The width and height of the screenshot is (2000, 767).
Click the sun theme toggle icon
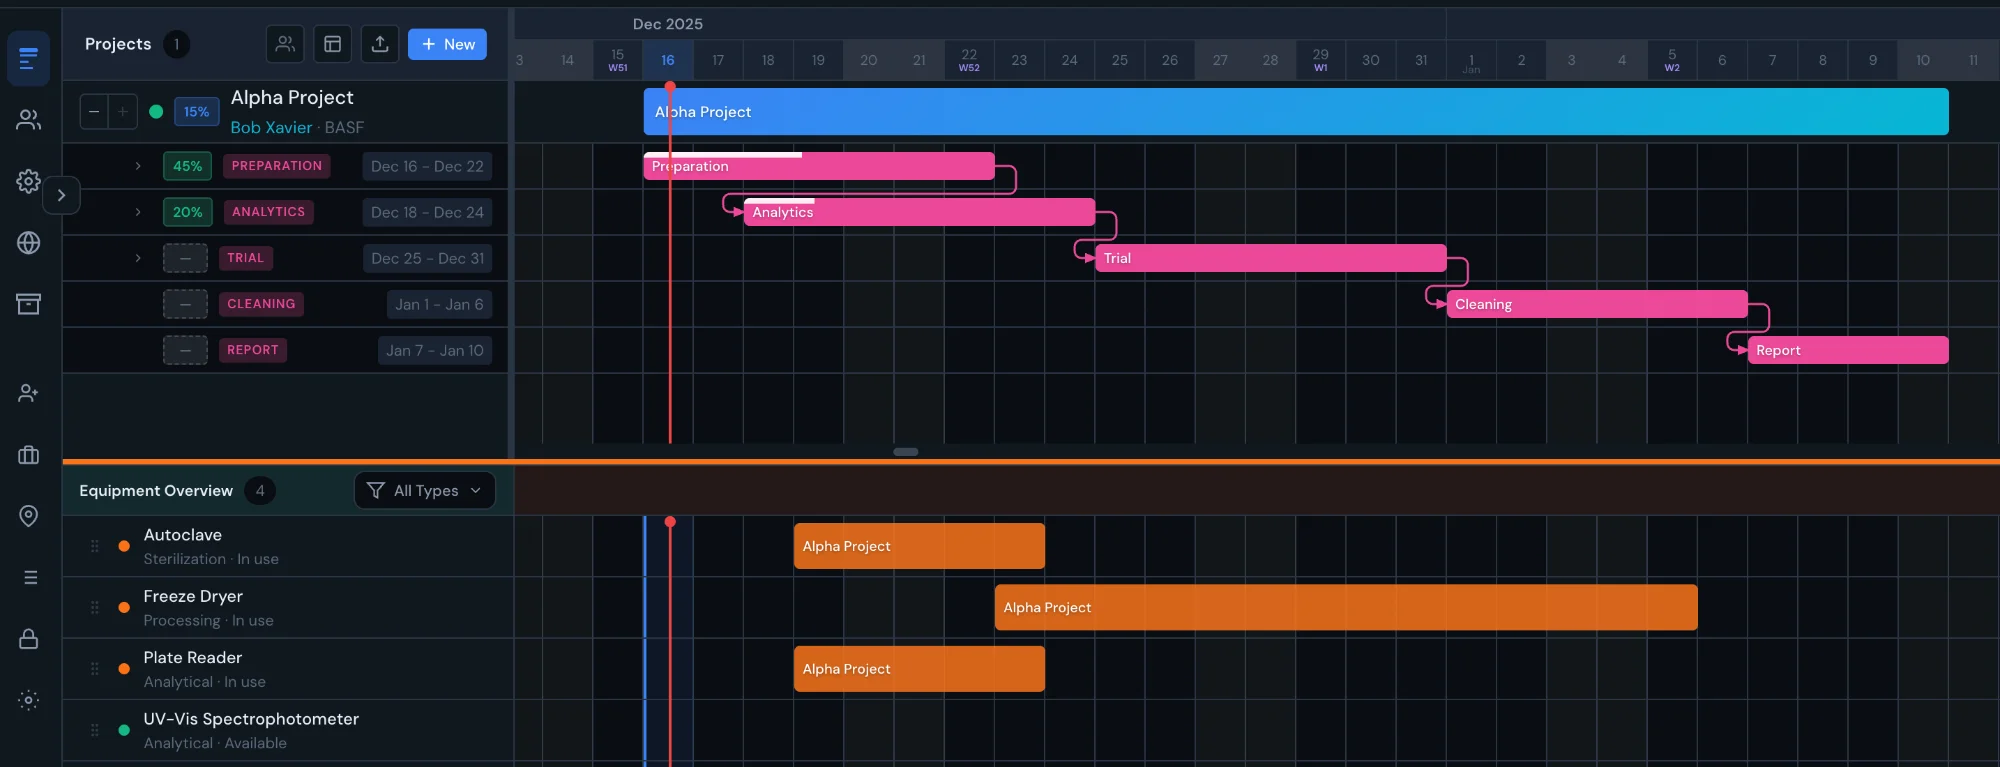point(28,700)
